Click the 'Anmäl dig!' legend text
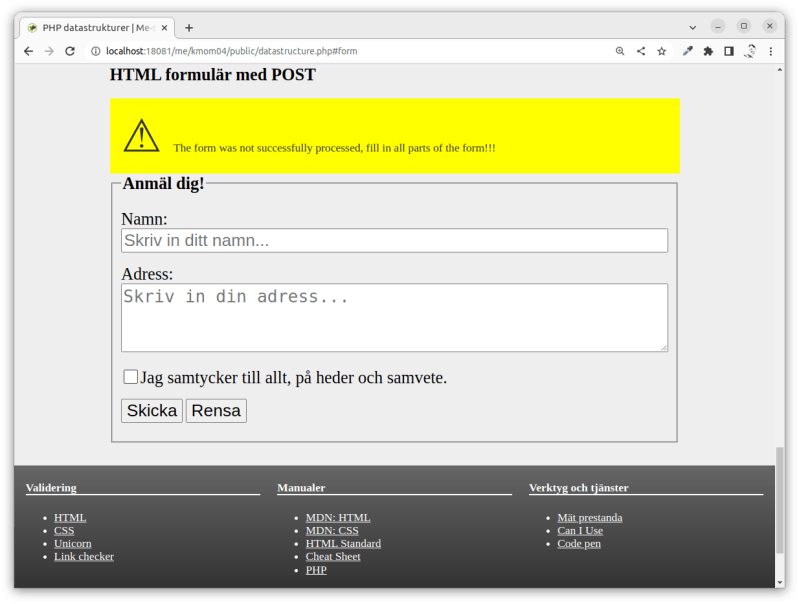Screen dimensions: 799x604 (163, 183)
